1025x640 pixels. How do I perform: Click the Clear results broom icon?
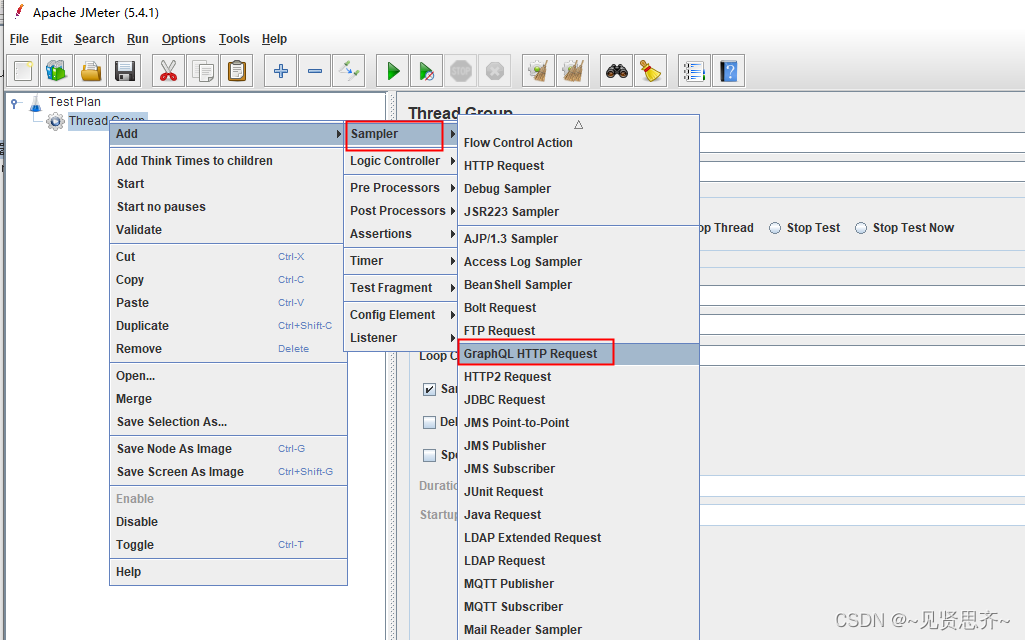[539, 71]
